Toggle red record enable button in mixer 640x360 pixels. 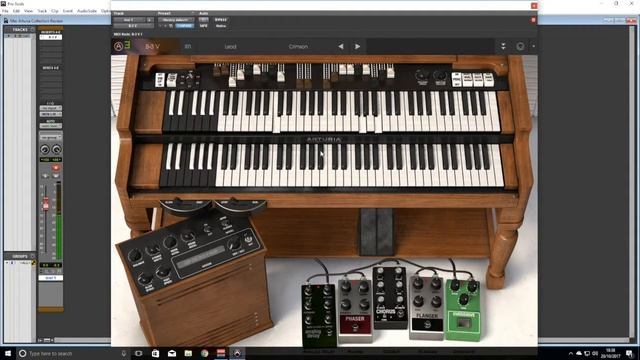pyautogui.click(x=56, y=168)
